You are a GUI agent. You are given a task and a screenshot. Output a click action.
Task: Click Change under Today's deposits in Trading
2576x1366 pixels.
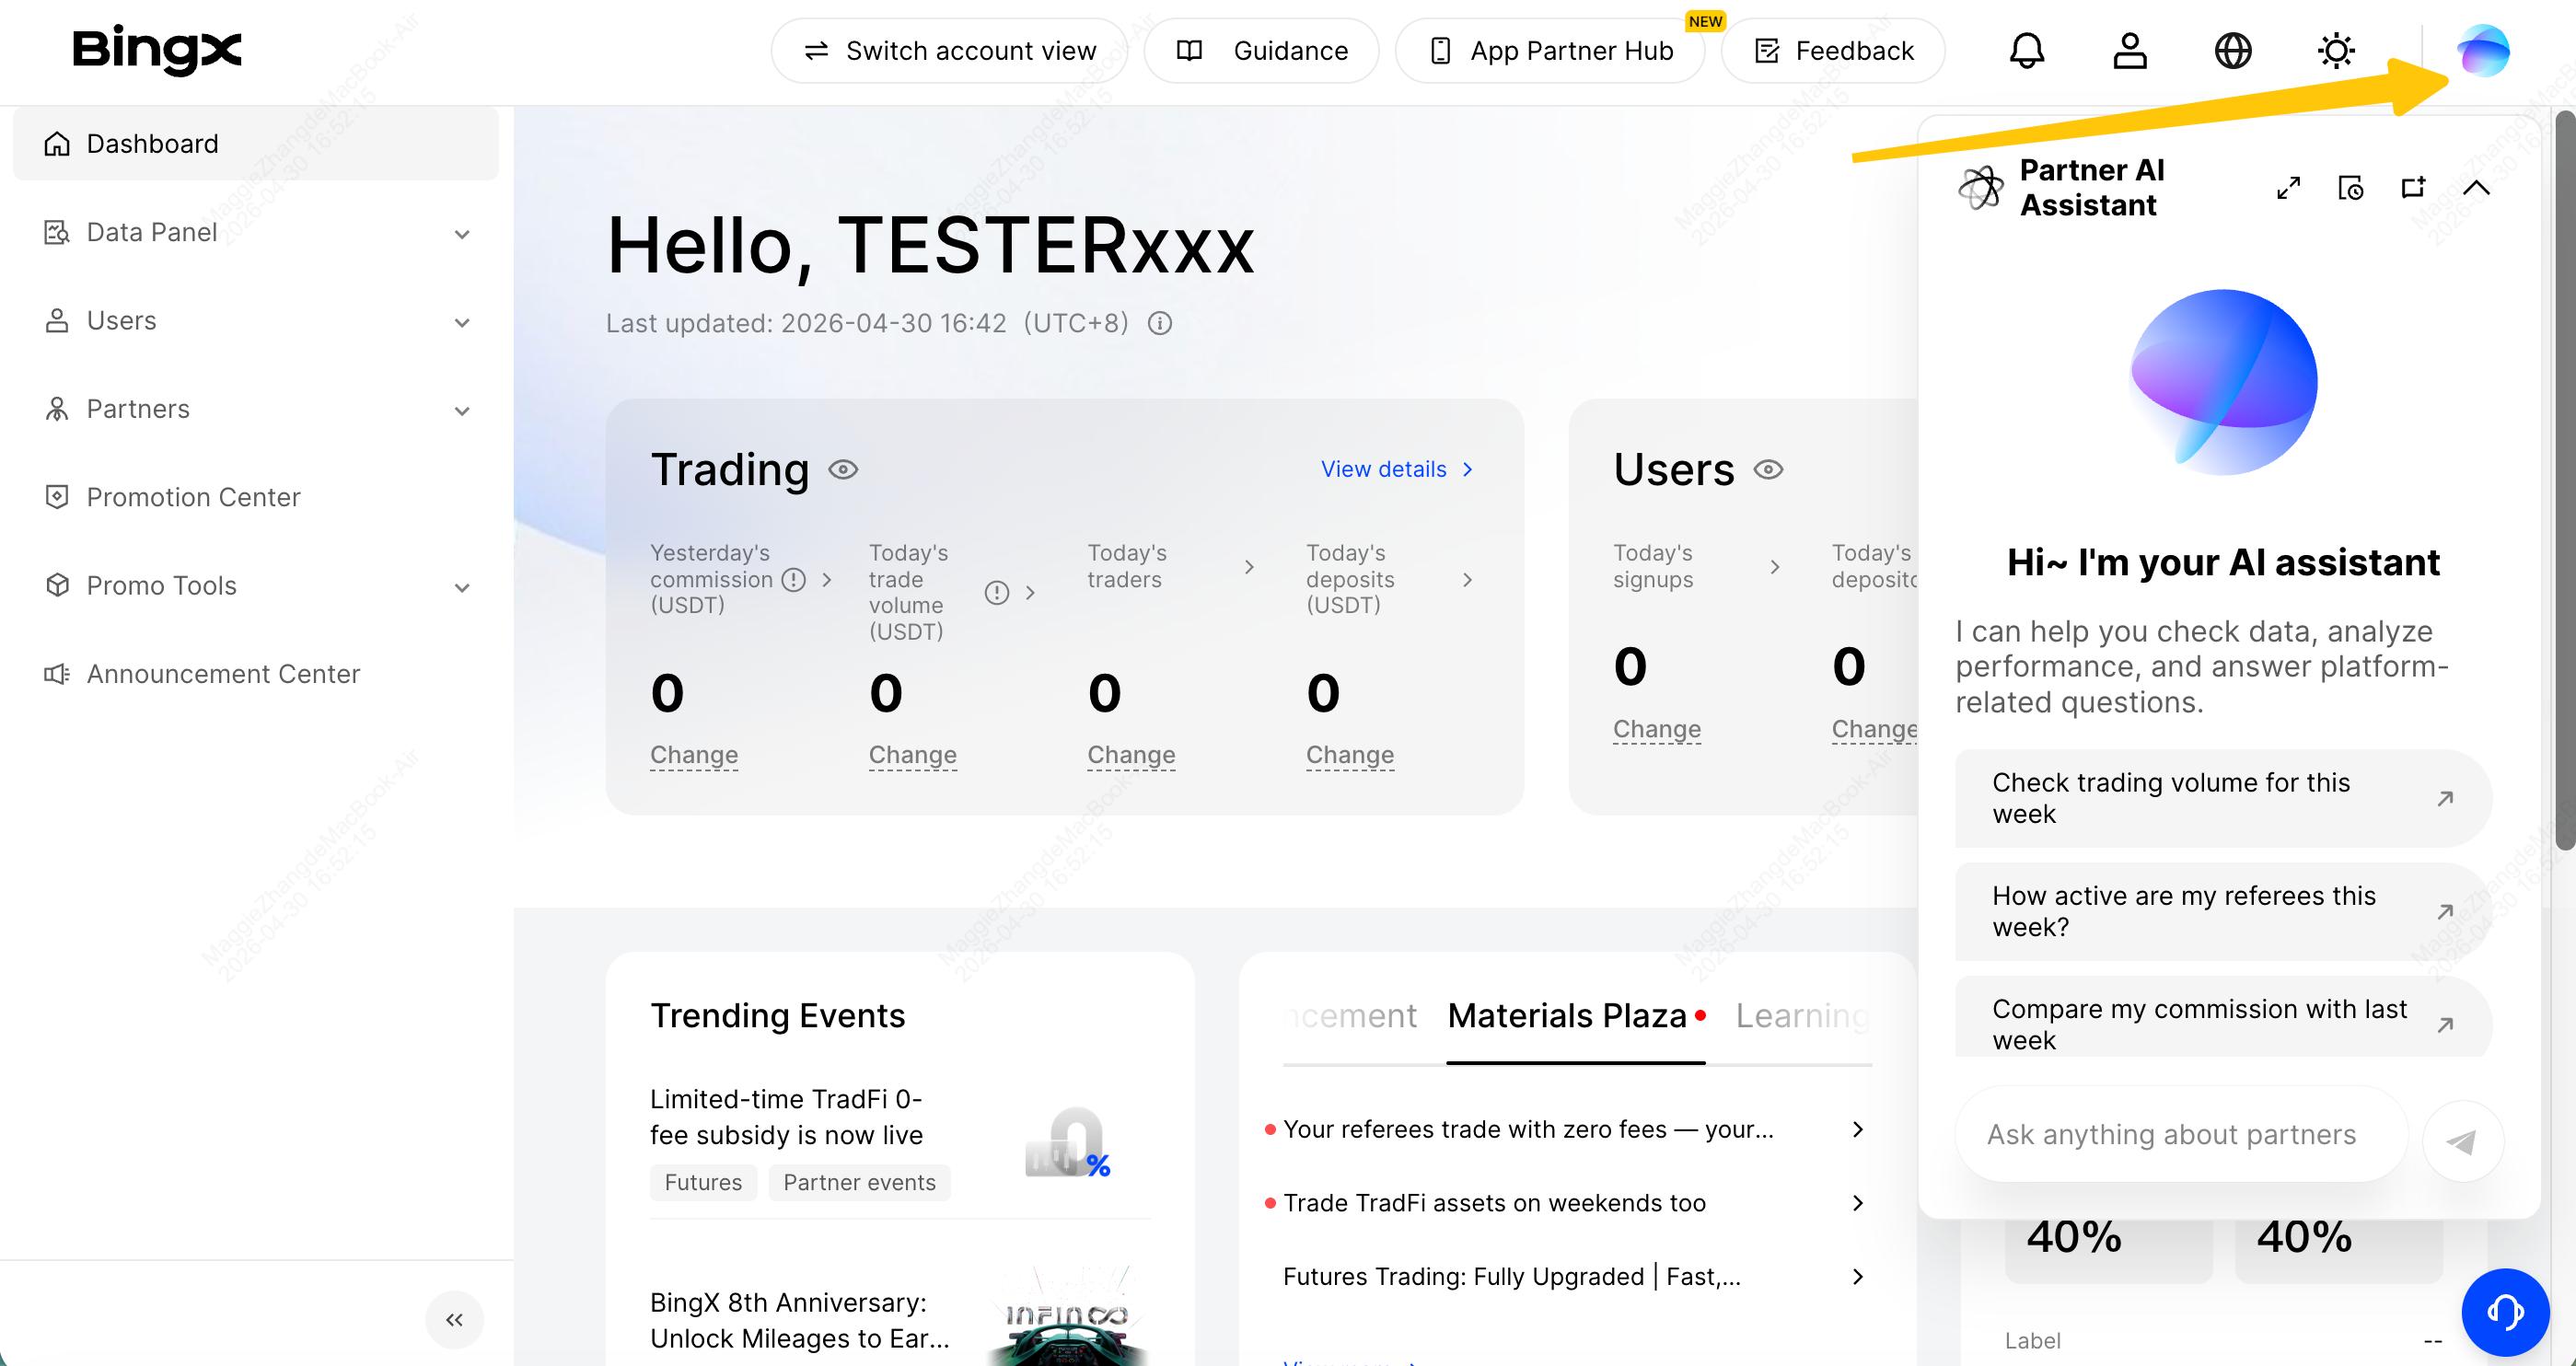pyautogui.click(x=1350, y=755)
